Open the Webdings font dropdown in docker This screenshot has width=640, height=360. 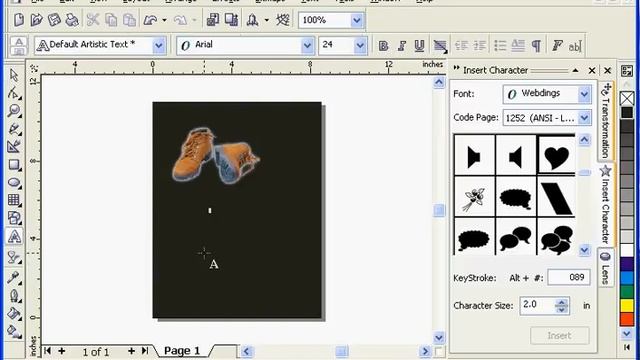pos(584,94)
